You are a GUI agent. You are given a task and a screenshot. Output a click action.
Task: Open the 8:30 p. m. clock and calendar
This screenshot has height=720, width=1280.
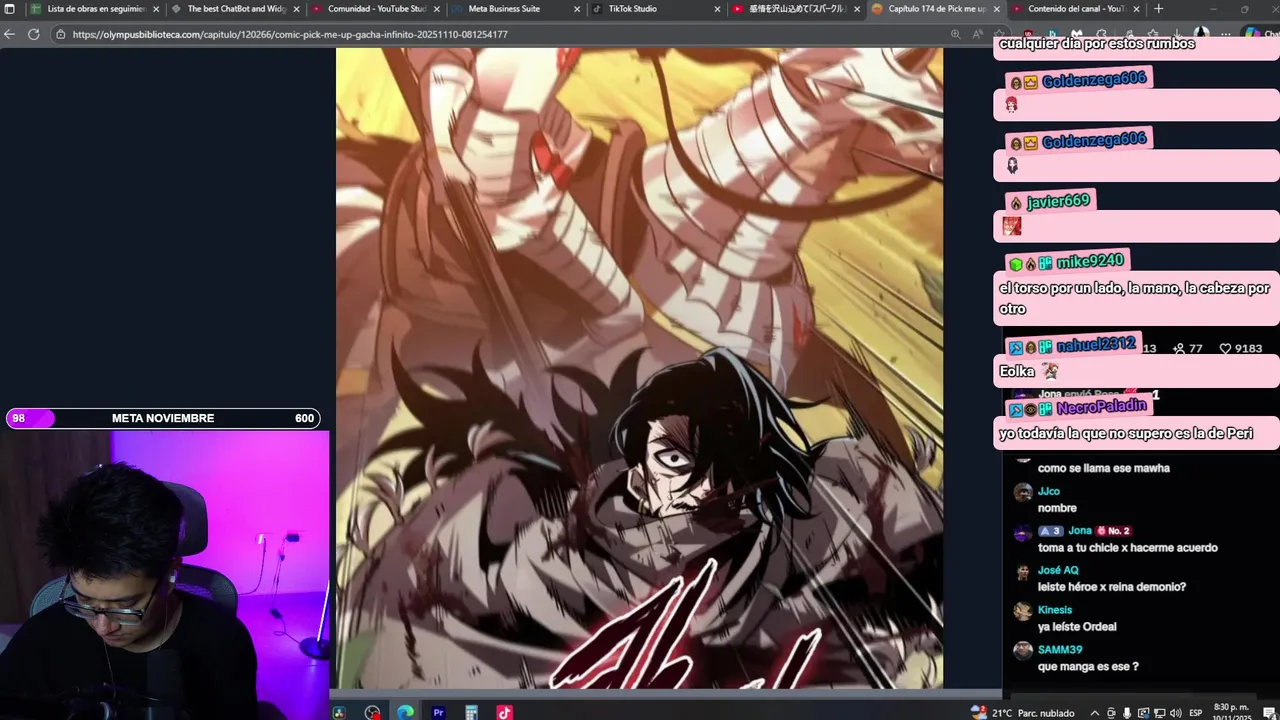(x=1232, y=712)
